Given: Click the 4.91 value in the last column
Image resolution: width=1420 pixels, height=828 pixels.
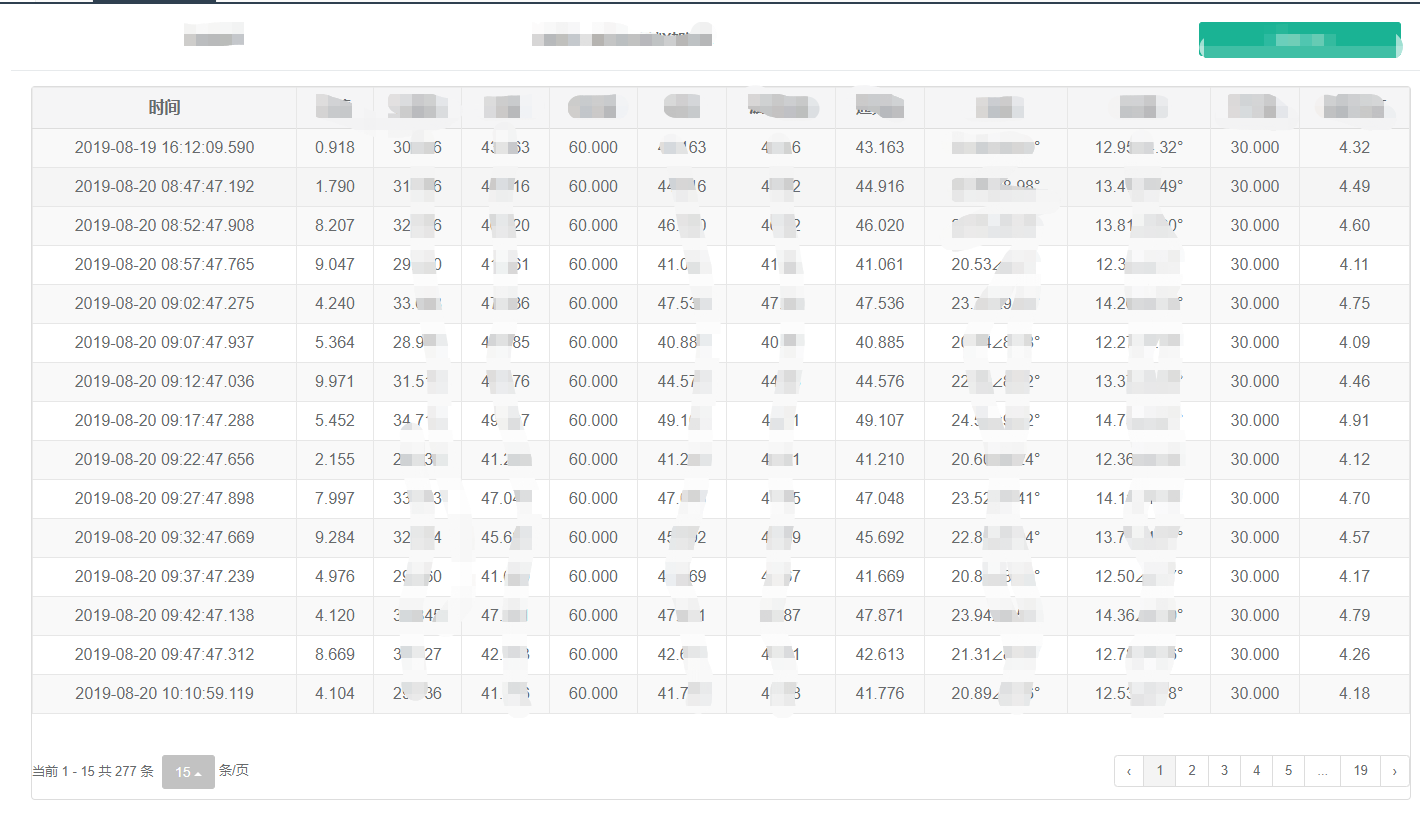Looking at the screenshot, I should point(1354,420).
